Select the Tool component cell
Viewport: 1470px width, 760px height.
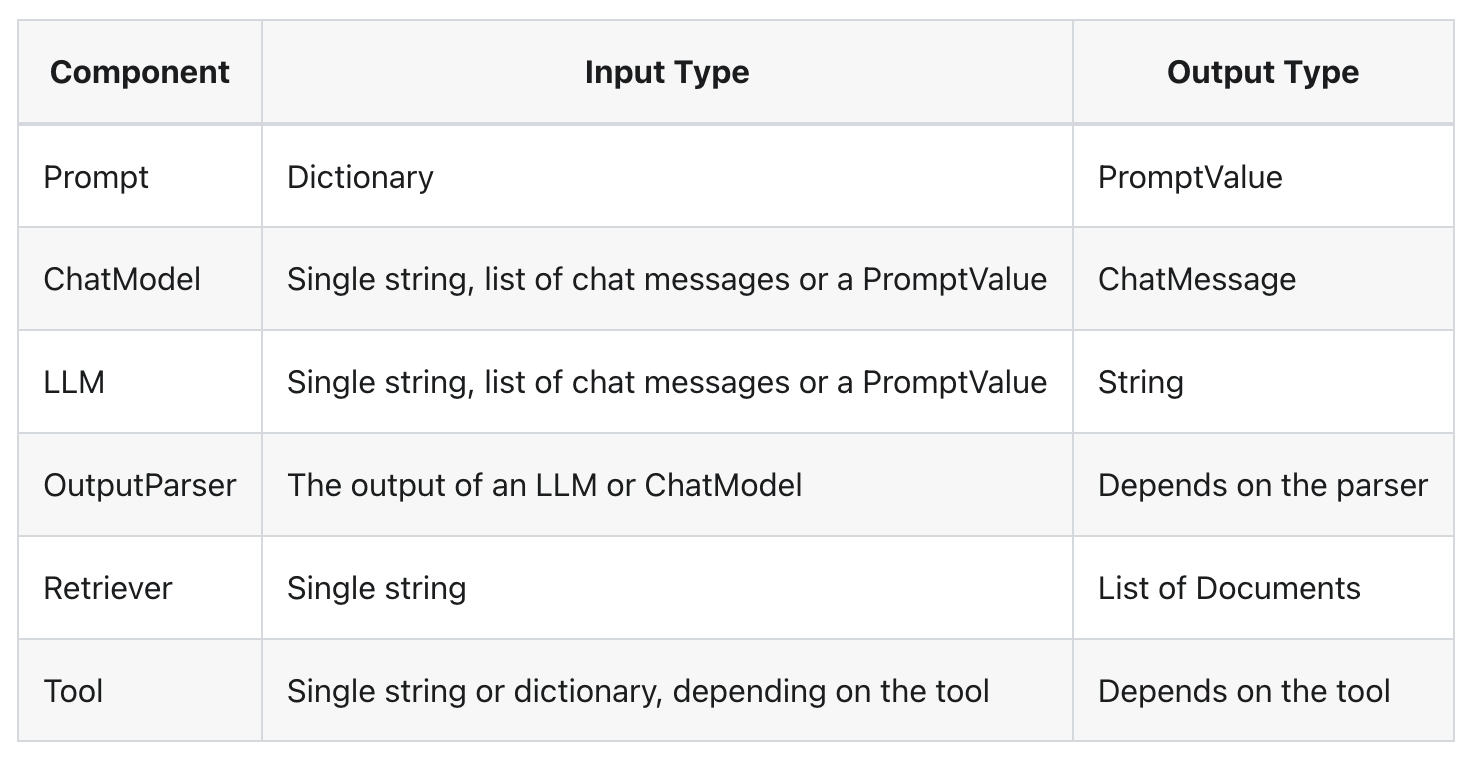[73, 691]
